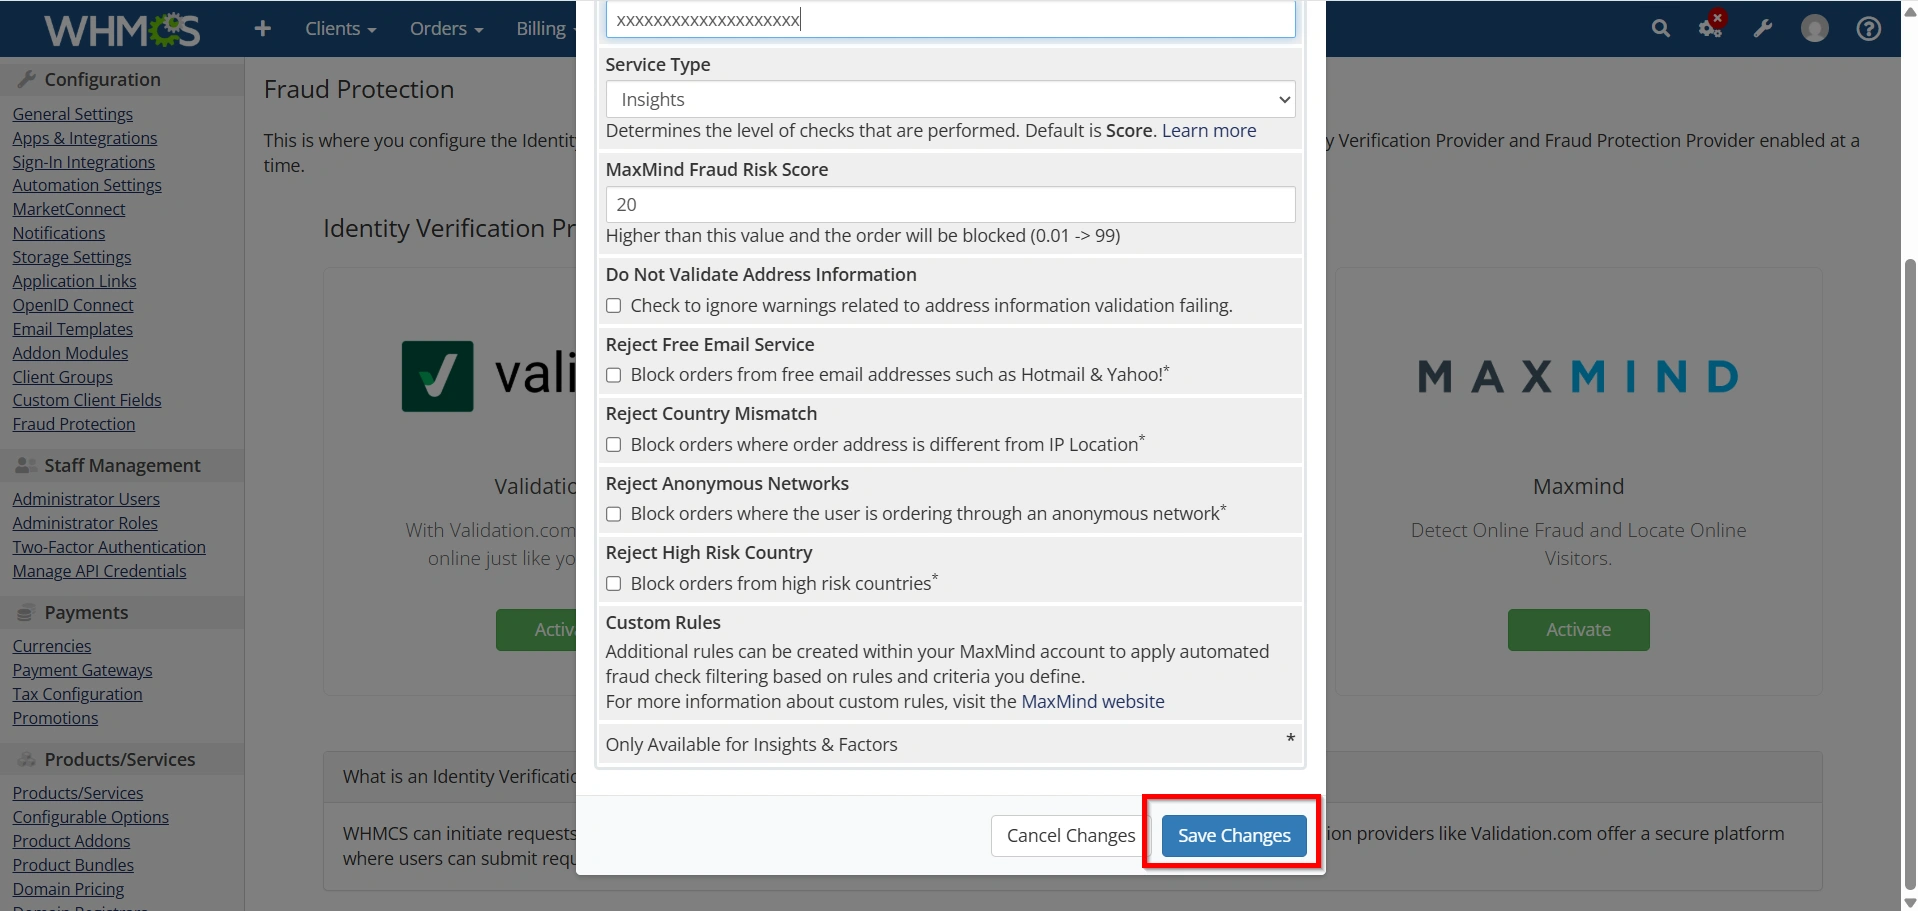Click the Payments section header

[122, 612]
